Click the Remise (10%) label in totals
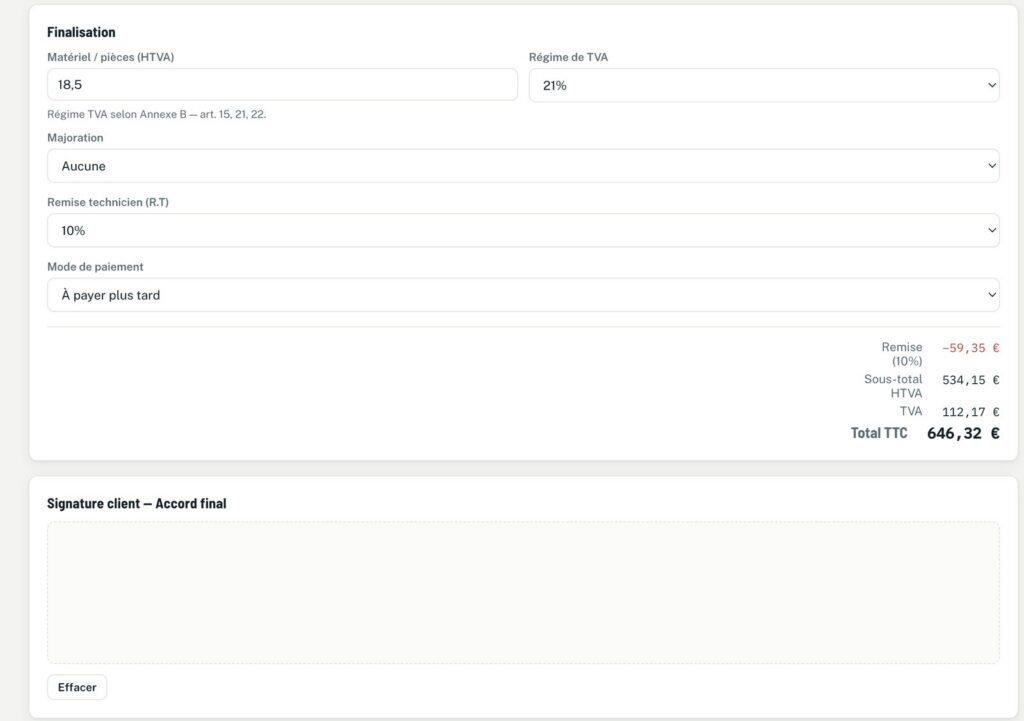Screen dimensions: 1024x721 pos(902,354)
